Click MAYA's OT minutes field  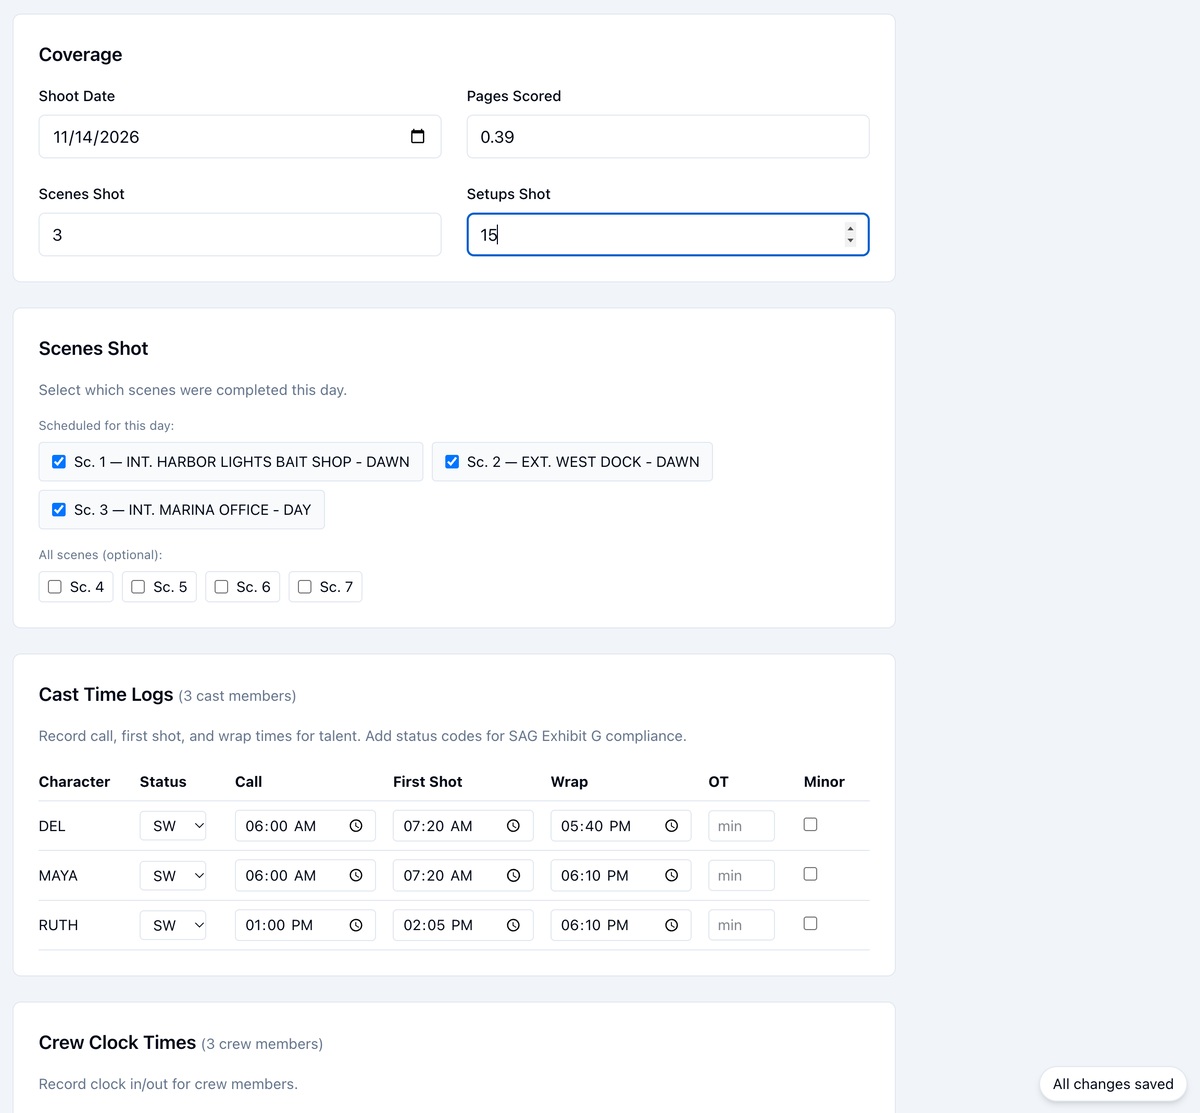tap(741, 876)
